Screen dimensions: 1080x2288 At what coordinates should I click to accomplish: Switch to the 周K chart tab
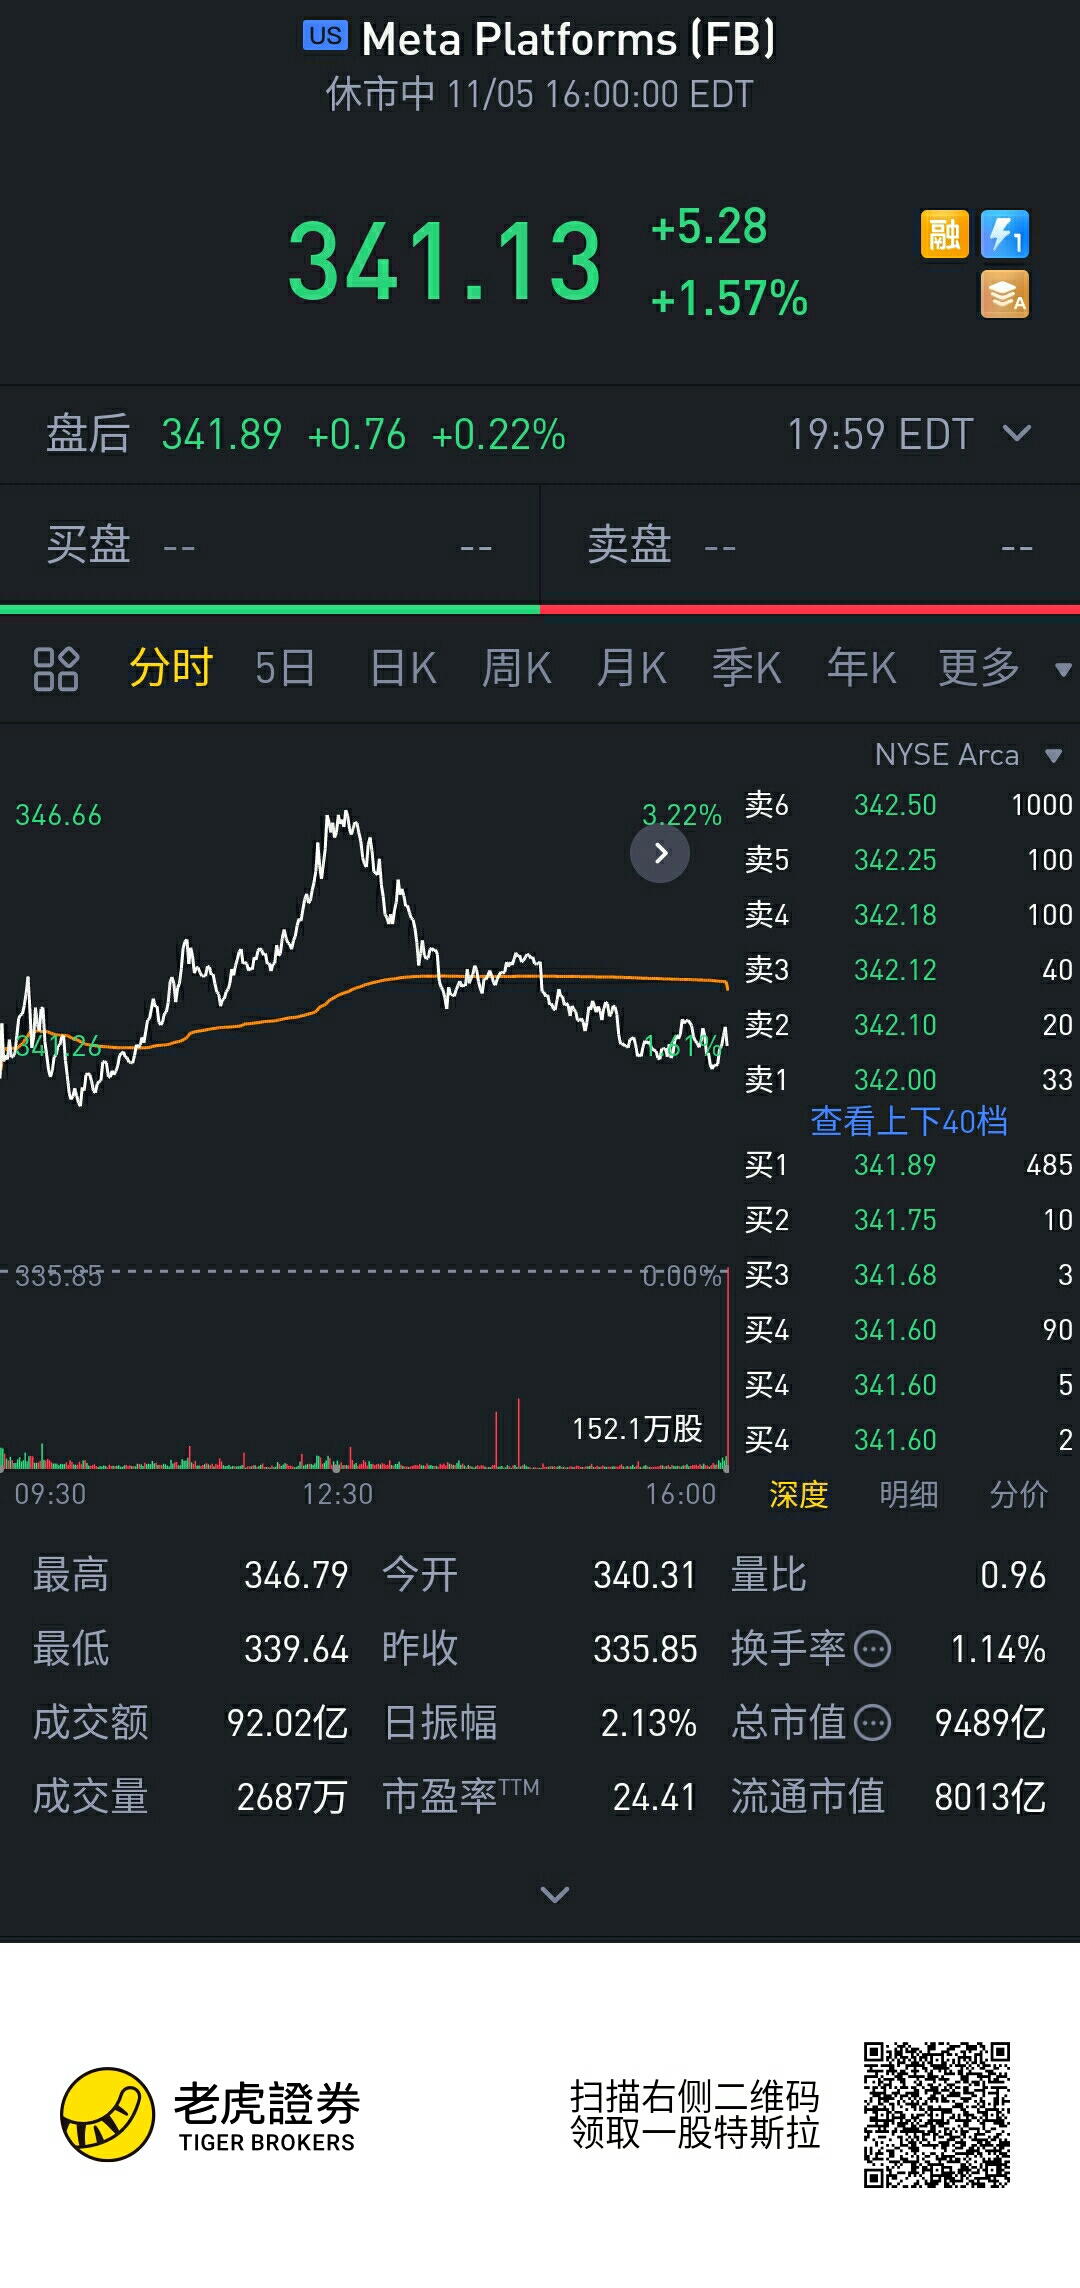[517, 668]
